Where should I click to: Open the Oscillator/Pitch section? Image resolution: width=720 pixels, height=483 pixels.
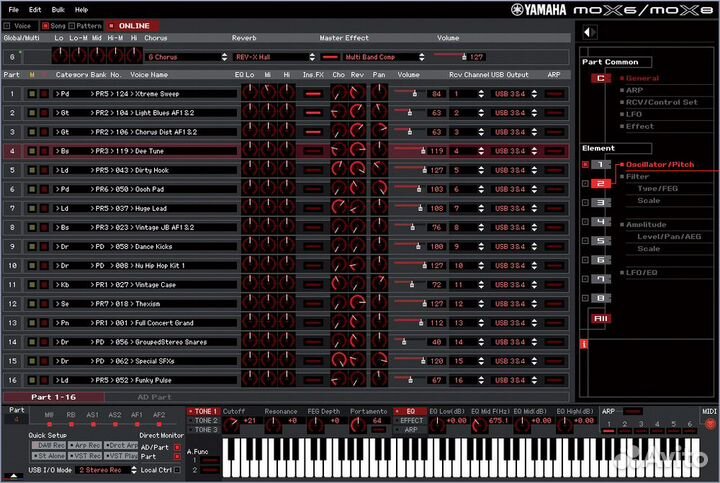[x=659, y=164]
